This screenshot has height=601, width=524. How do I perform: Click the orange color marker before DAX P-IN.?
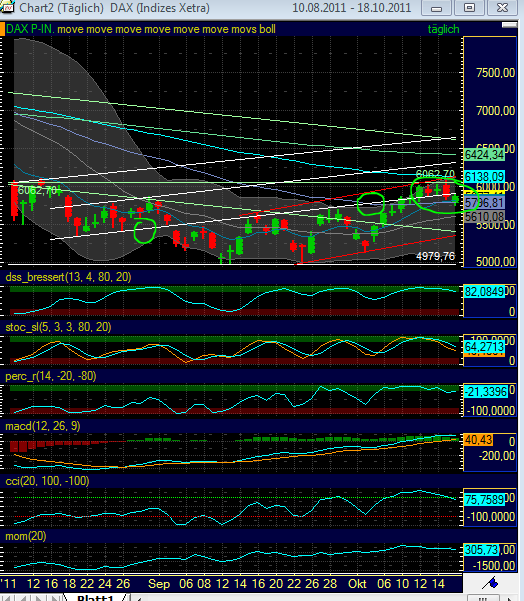tap(2, 29)
